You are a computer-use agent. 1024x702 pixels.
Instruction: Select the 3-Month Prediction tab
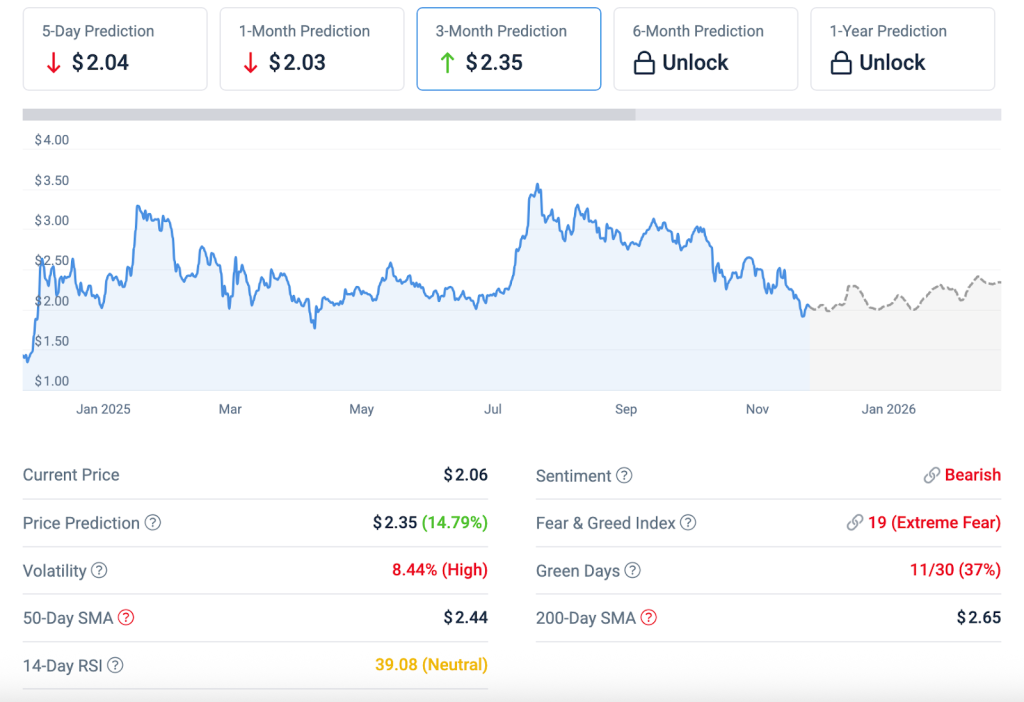point(508,49)
